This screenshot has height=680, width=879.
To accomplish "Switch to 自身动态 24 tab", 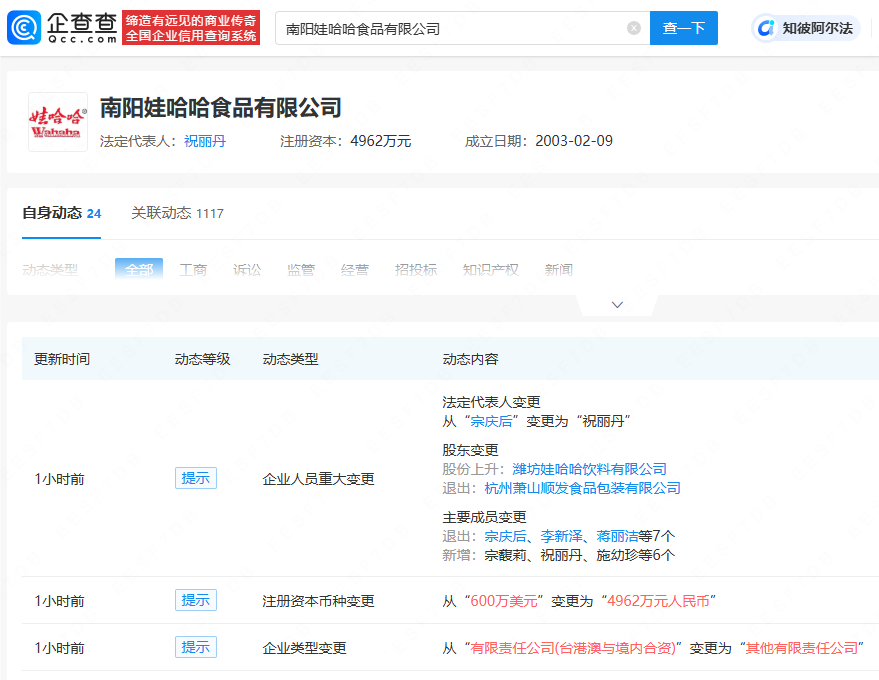I will [x=62, y=213].
